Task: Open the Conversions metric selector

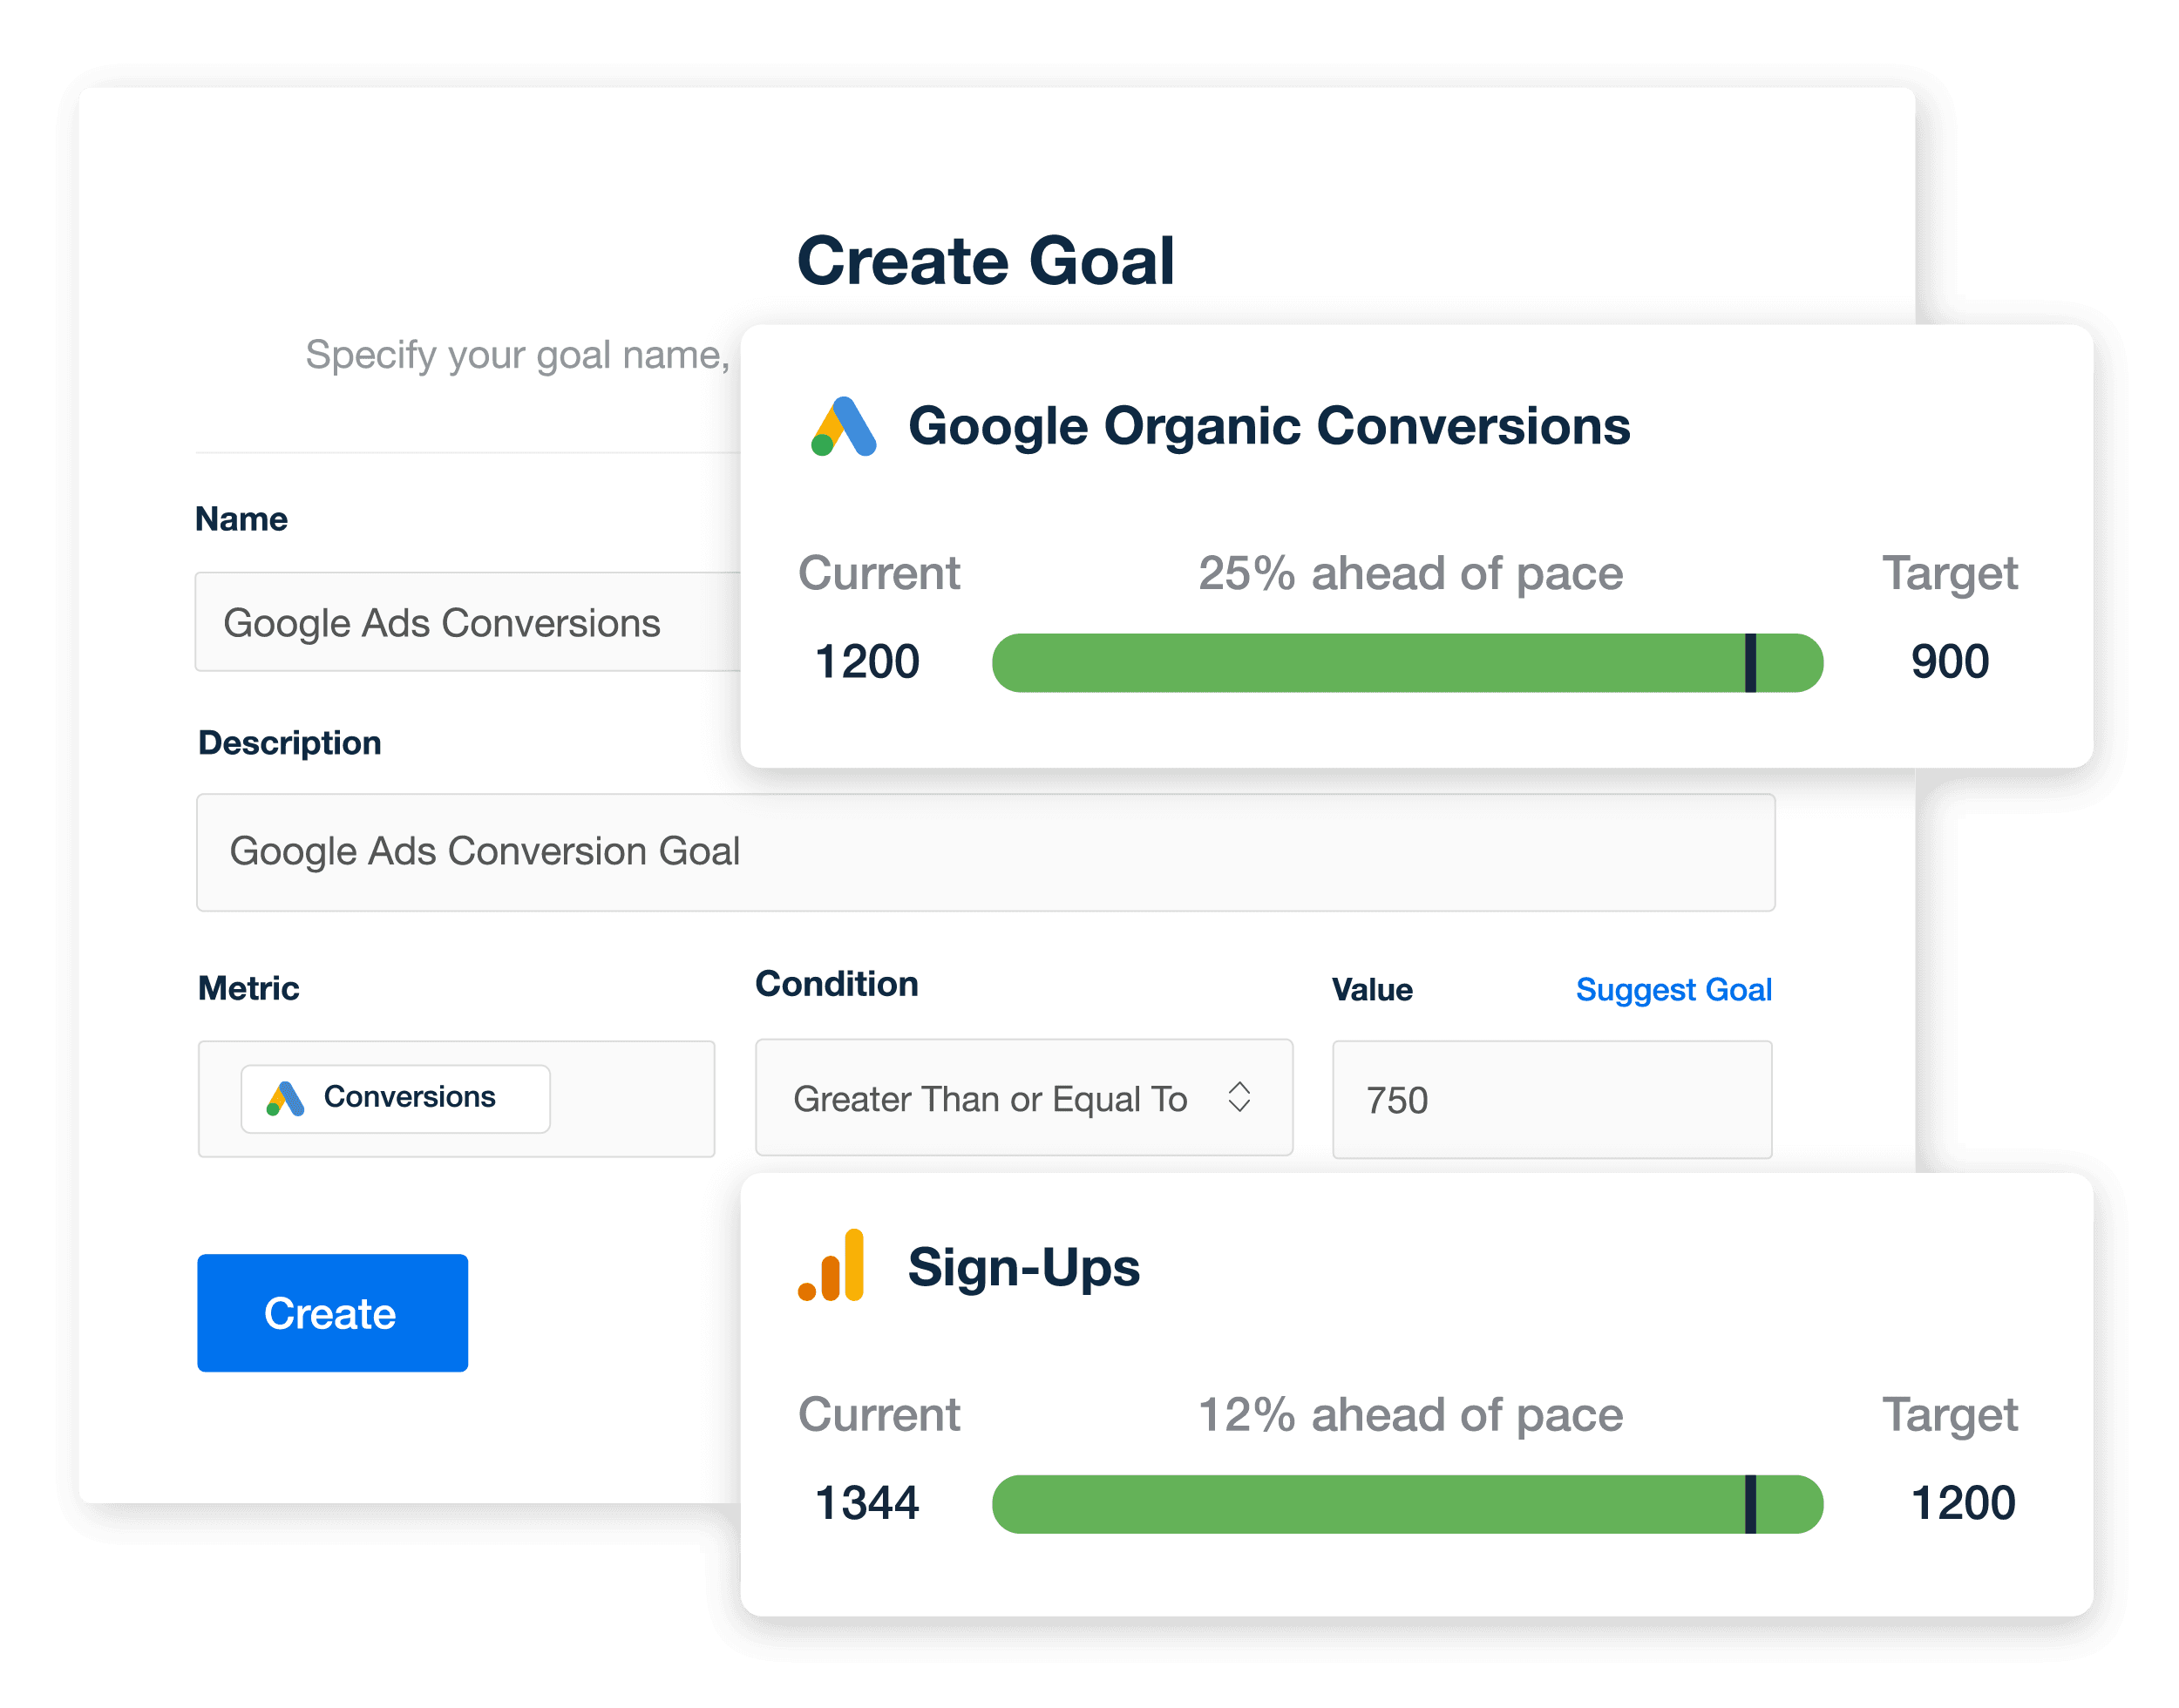Action: pyautogui.click(x=395, y=1098)
